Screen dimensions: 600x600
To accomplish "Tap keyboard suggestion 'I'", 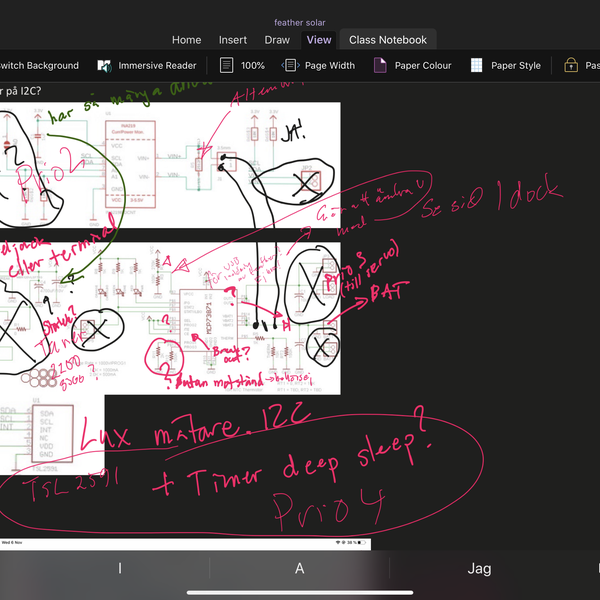I will tap(120, 568).
